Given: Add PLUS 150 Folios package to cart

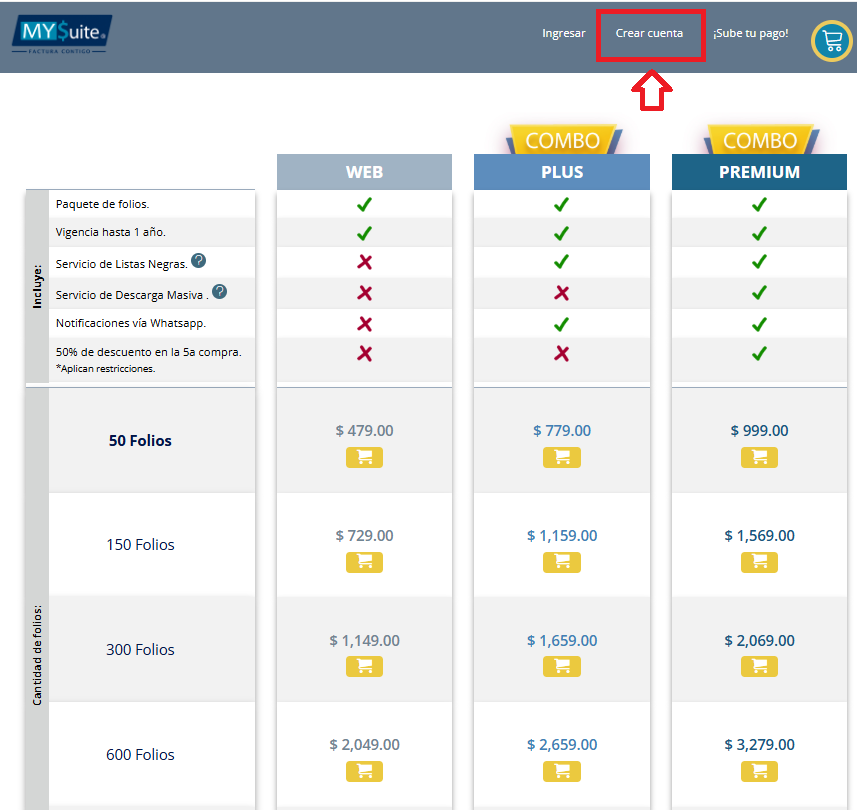Looking at the screenshot, I should [x=561, y=562].
